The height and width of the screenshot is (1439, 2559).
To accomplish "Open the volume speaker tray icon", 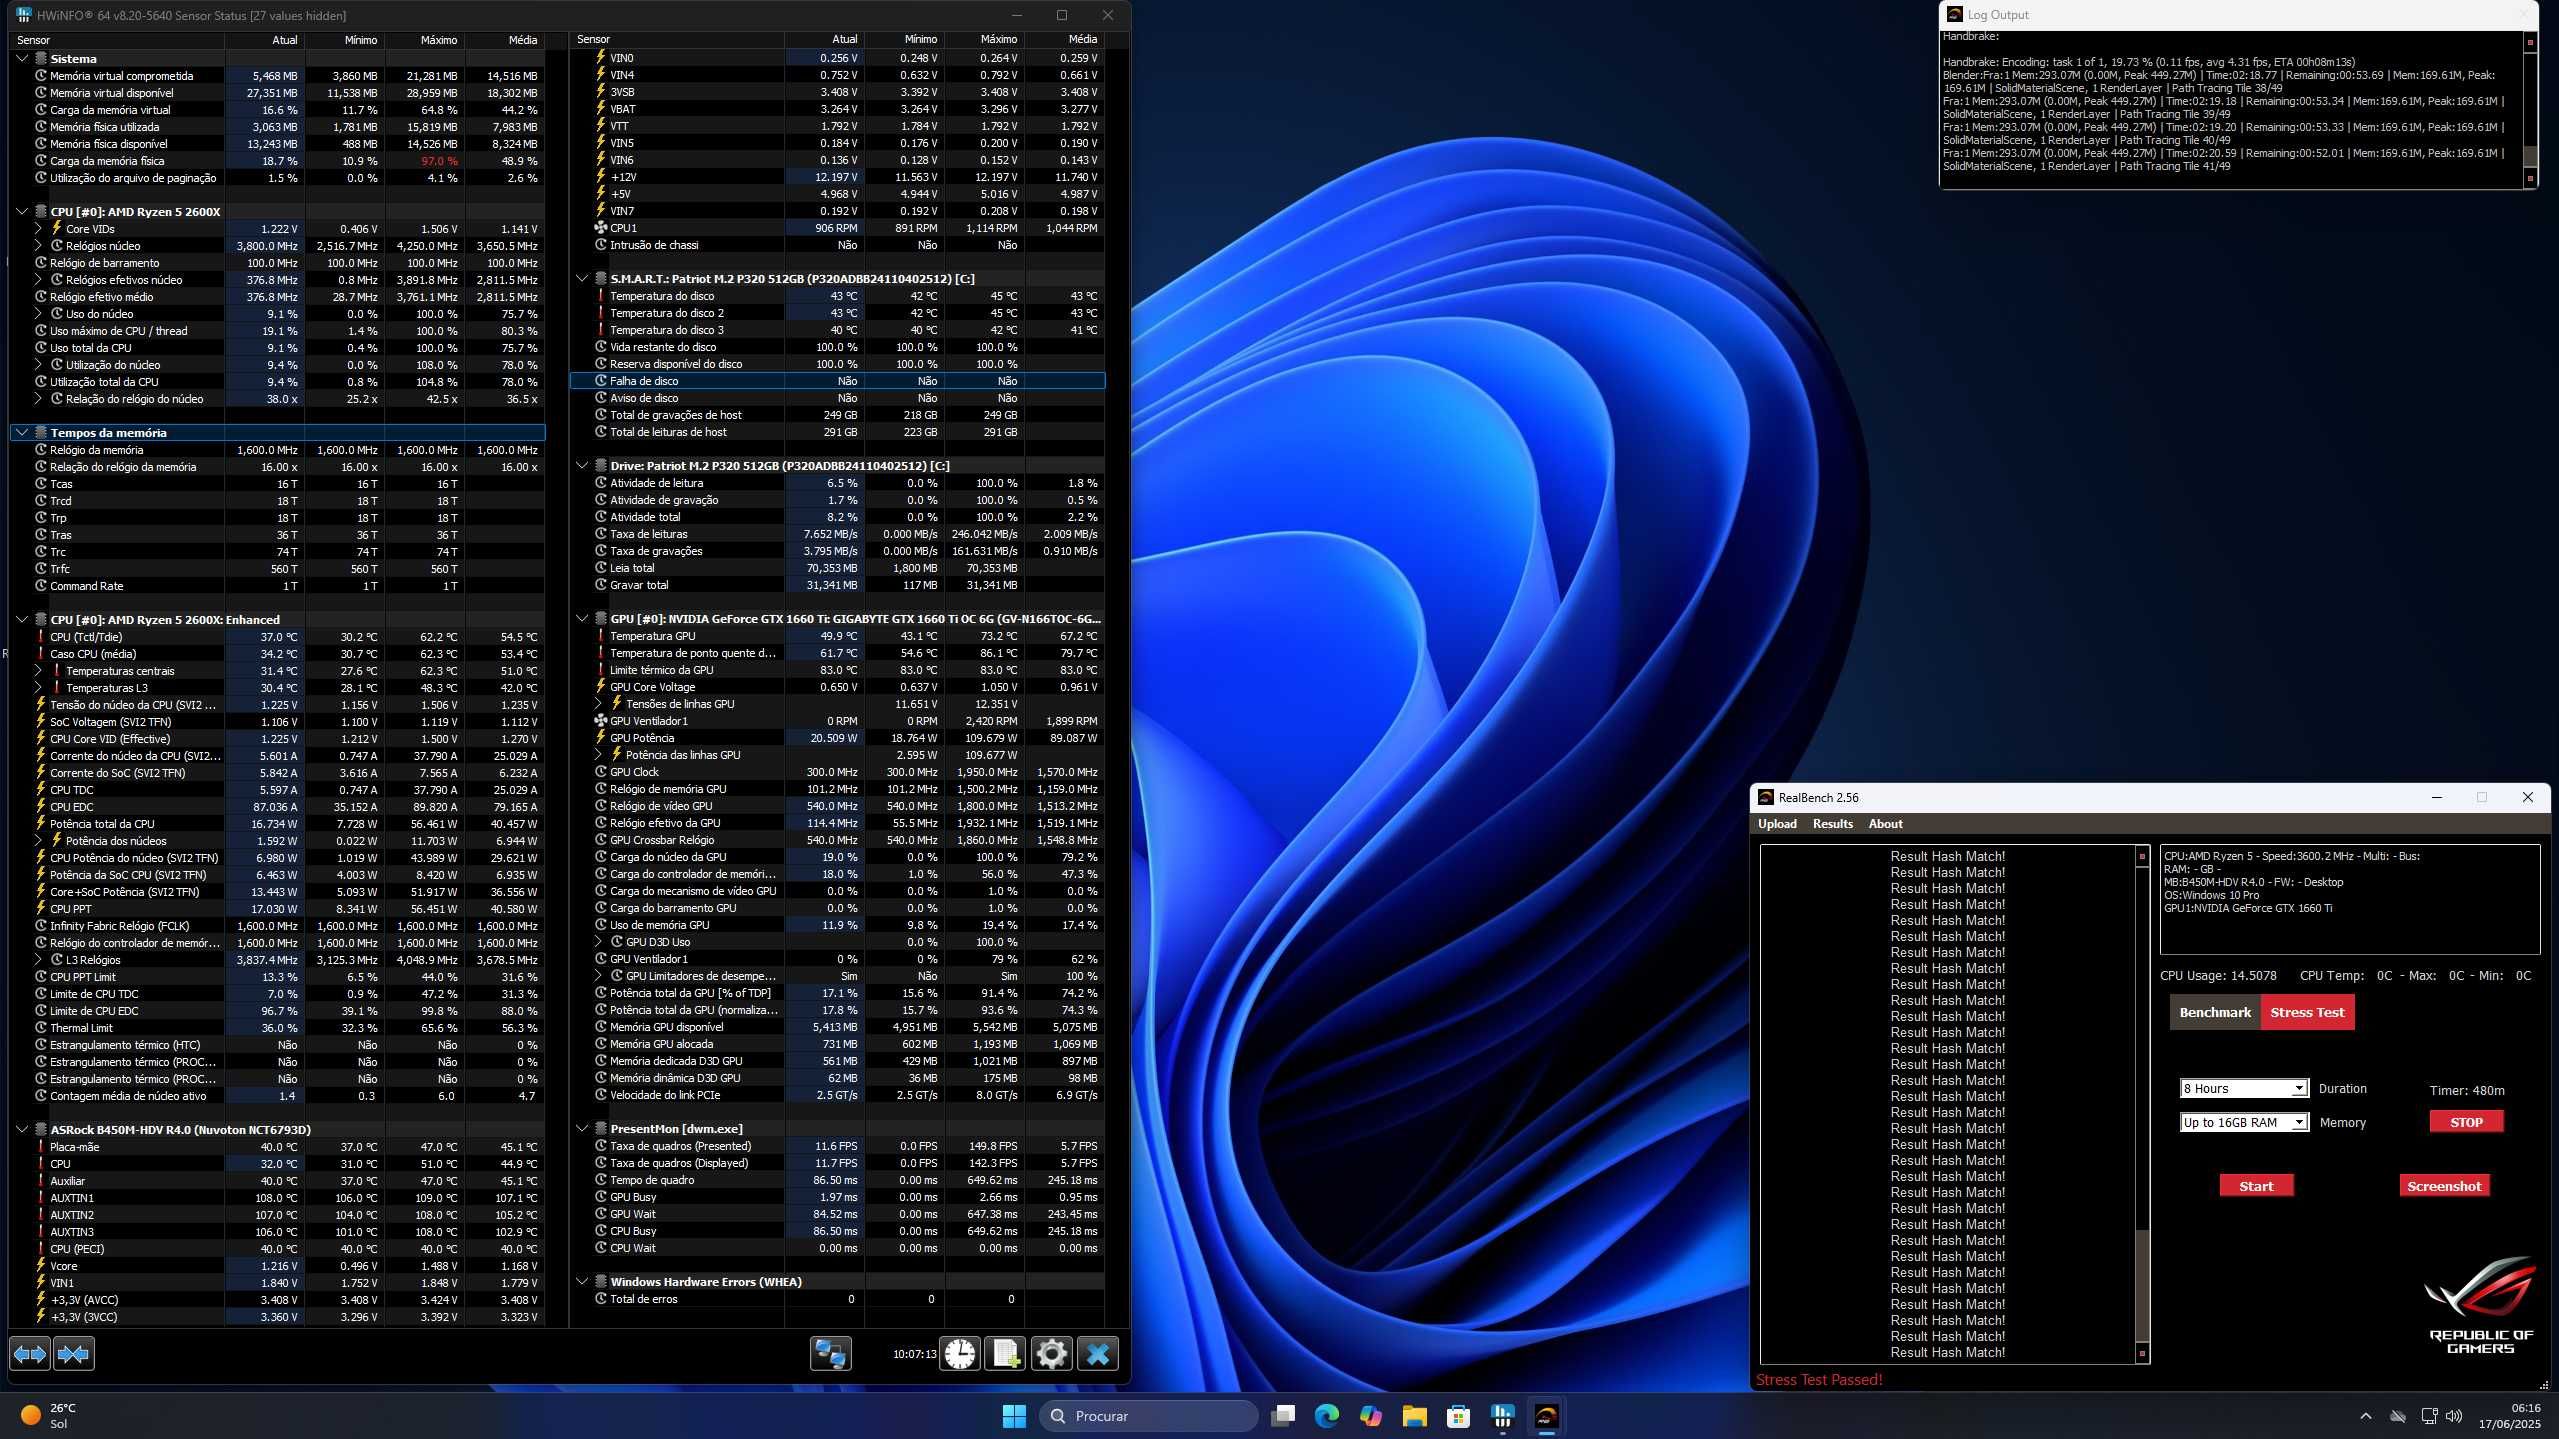I will click(2453, 1416).
